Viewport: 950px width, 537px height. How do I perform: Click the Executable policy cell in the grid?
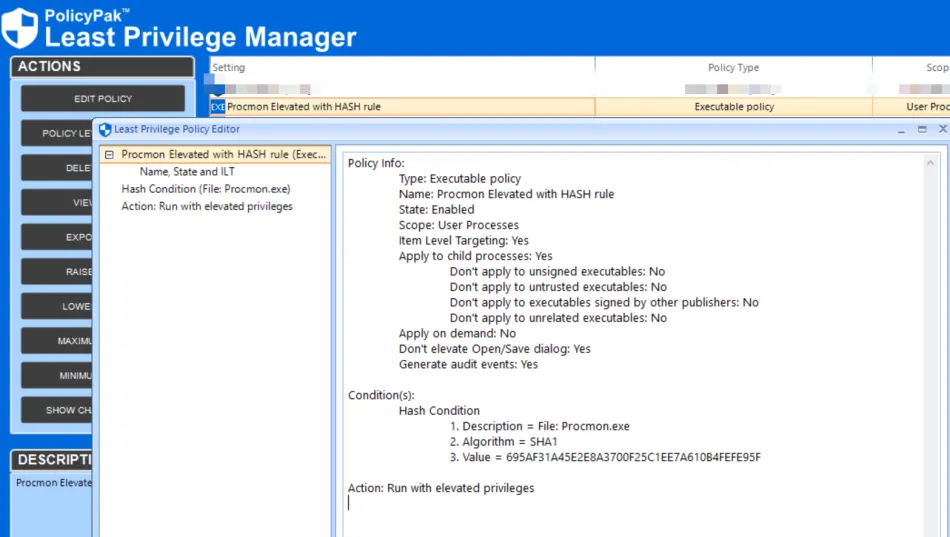[x=733, y=107]
